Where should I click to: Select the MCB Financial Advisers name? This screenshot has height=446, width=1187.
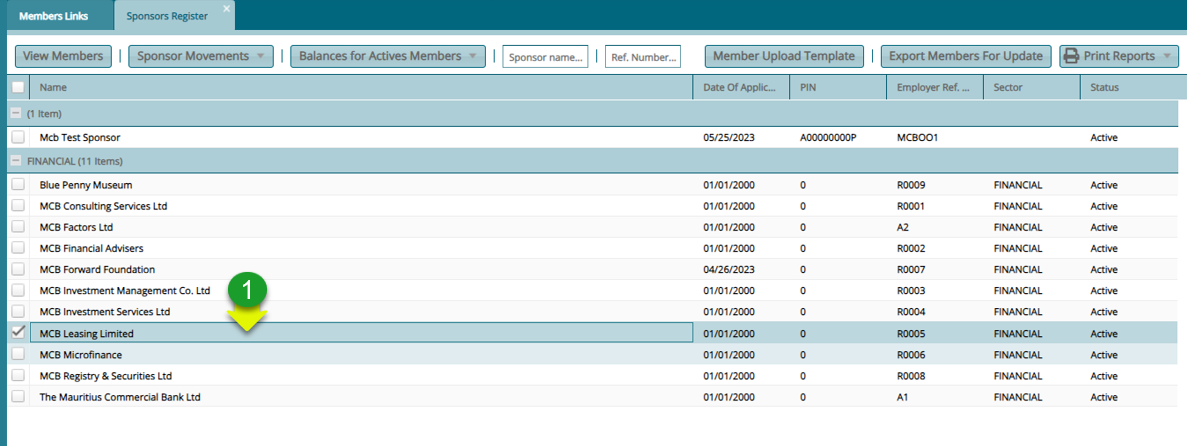coord(91,248)
